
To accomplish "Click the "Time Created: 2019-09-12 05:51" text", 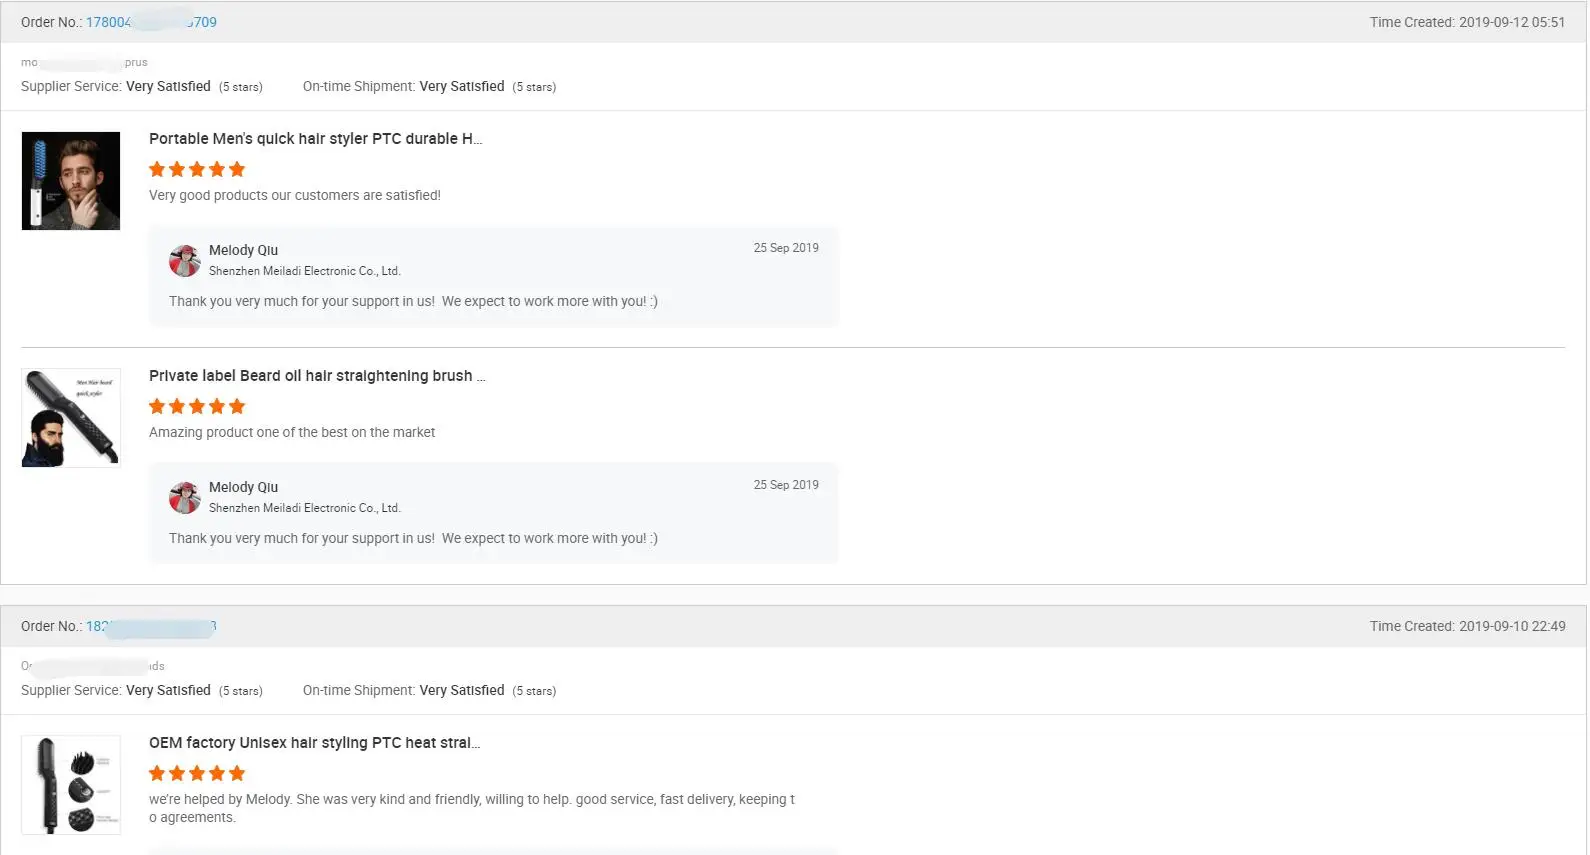I will tap(1467, 22).
